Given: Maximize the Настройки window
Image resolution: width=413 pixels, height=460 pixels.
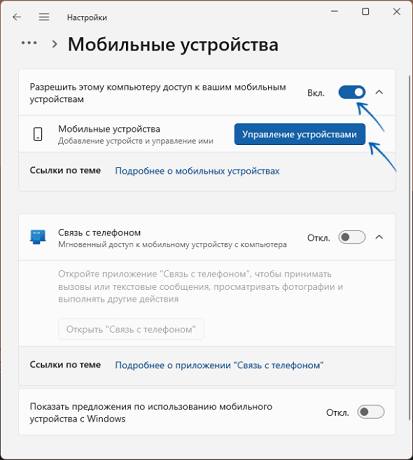Looking at the screenshot, I should click(x=365, y=12).
